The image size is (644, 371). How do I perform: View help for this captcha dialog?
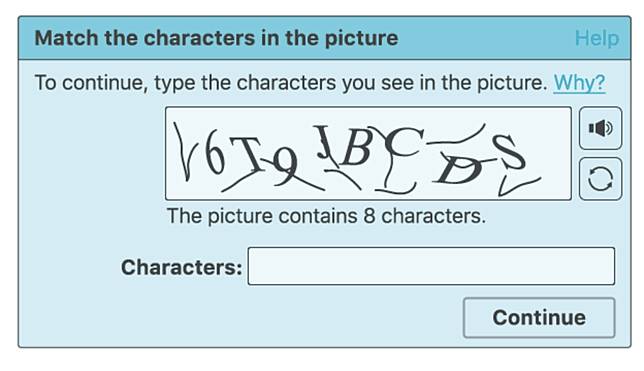pos(596,38)
